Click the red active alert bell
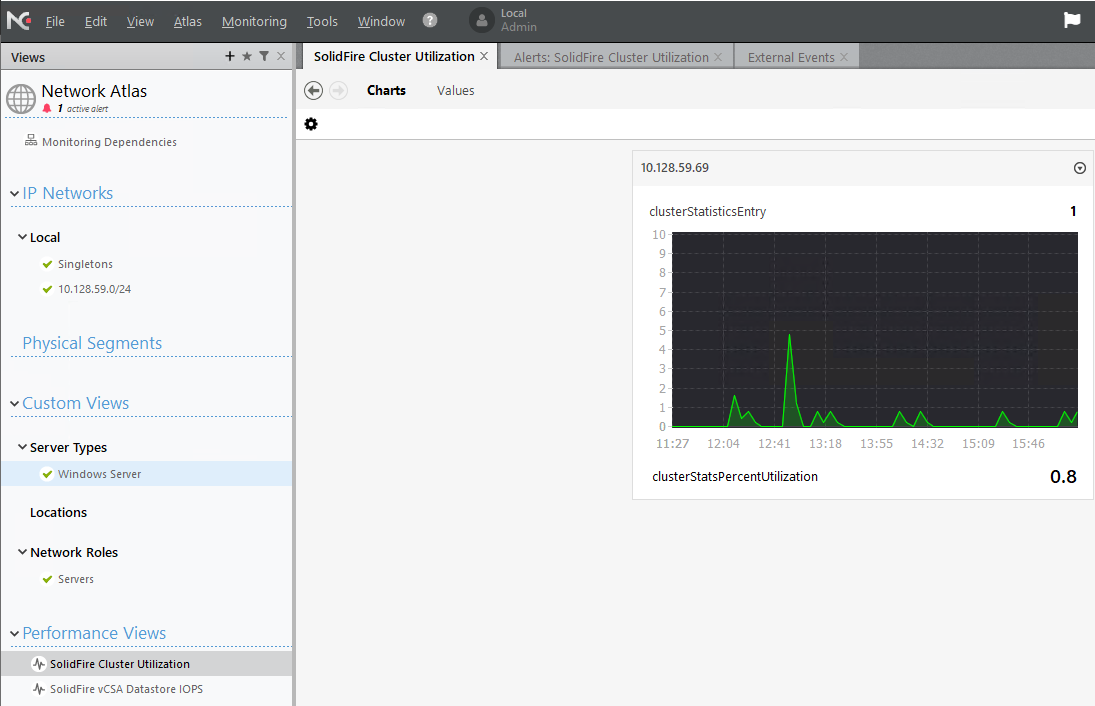Screen dimensions: 1095x706 tap(47, 108)
